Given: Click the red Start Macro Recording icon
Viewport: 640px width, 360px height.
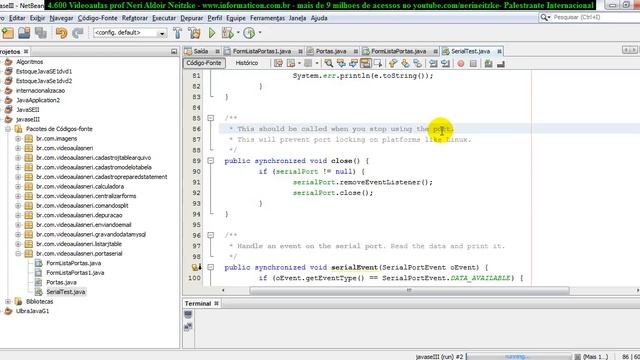Looking at the screenshot, I should coord(461,63).
